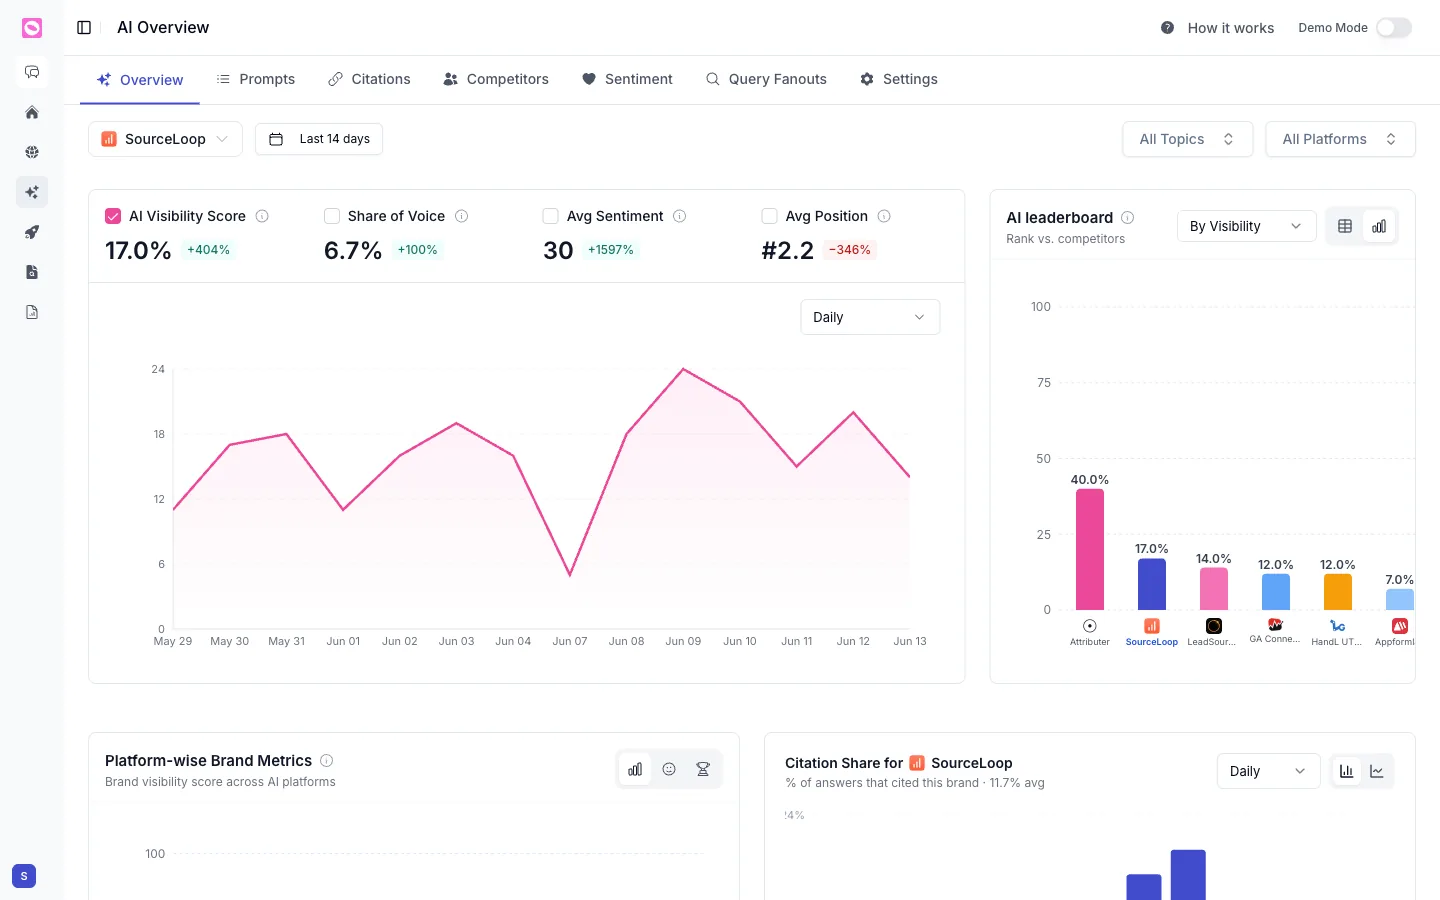Select the AI sparkle sidebar icon

pos(32,192)
